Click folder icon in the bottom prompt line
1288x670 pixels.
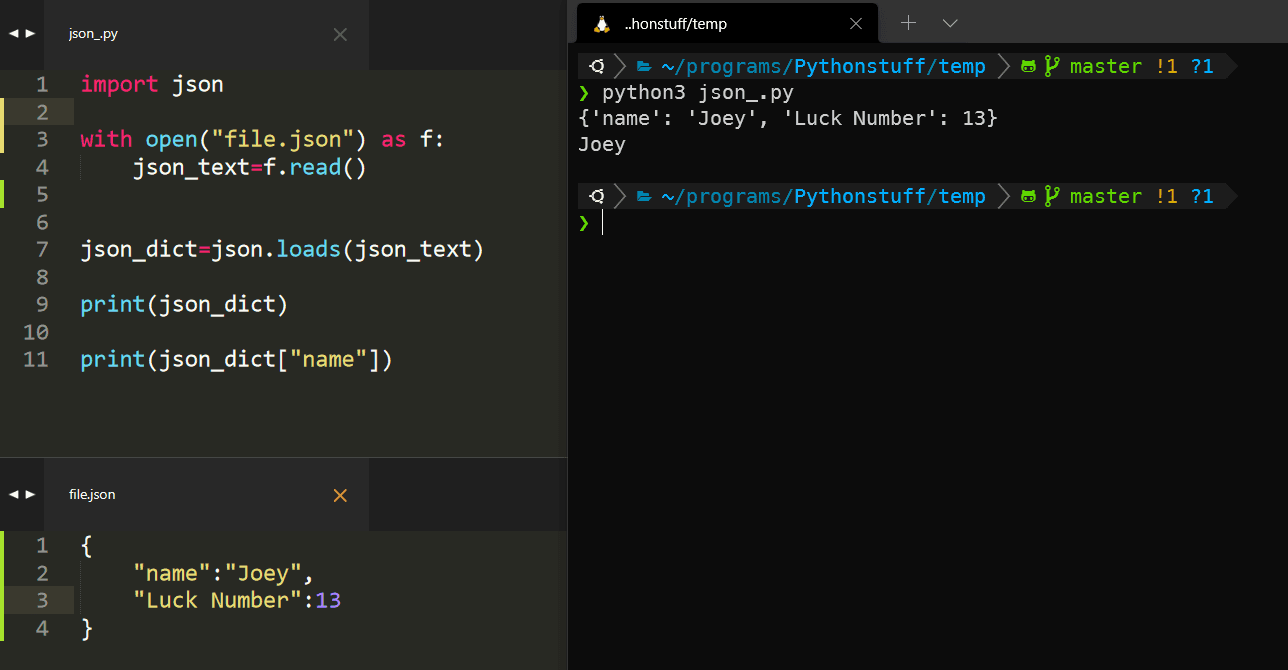(644, 197)
